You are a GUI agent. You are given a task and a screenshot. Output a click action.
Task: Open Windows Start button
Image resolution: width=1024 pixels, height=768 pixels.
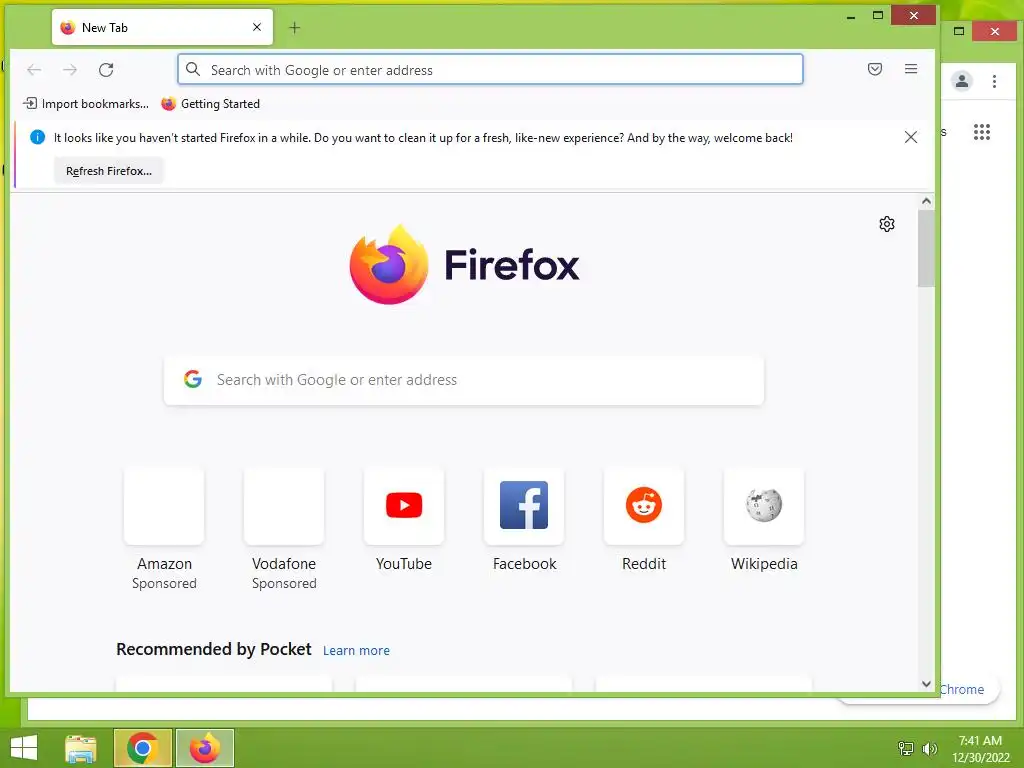click(x=24, y=748)
